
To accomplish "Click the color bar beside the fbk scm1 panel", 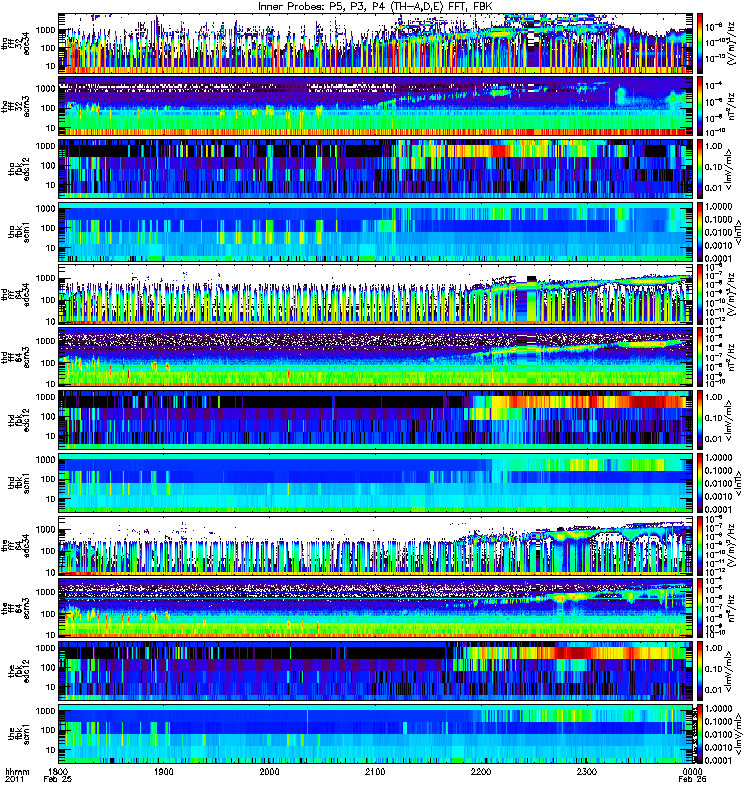I will pyautogui.click(x=699, y=734).
